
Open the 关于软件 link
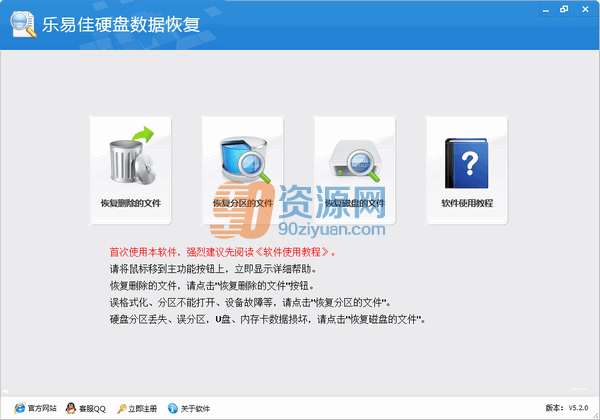click(195, 409)
